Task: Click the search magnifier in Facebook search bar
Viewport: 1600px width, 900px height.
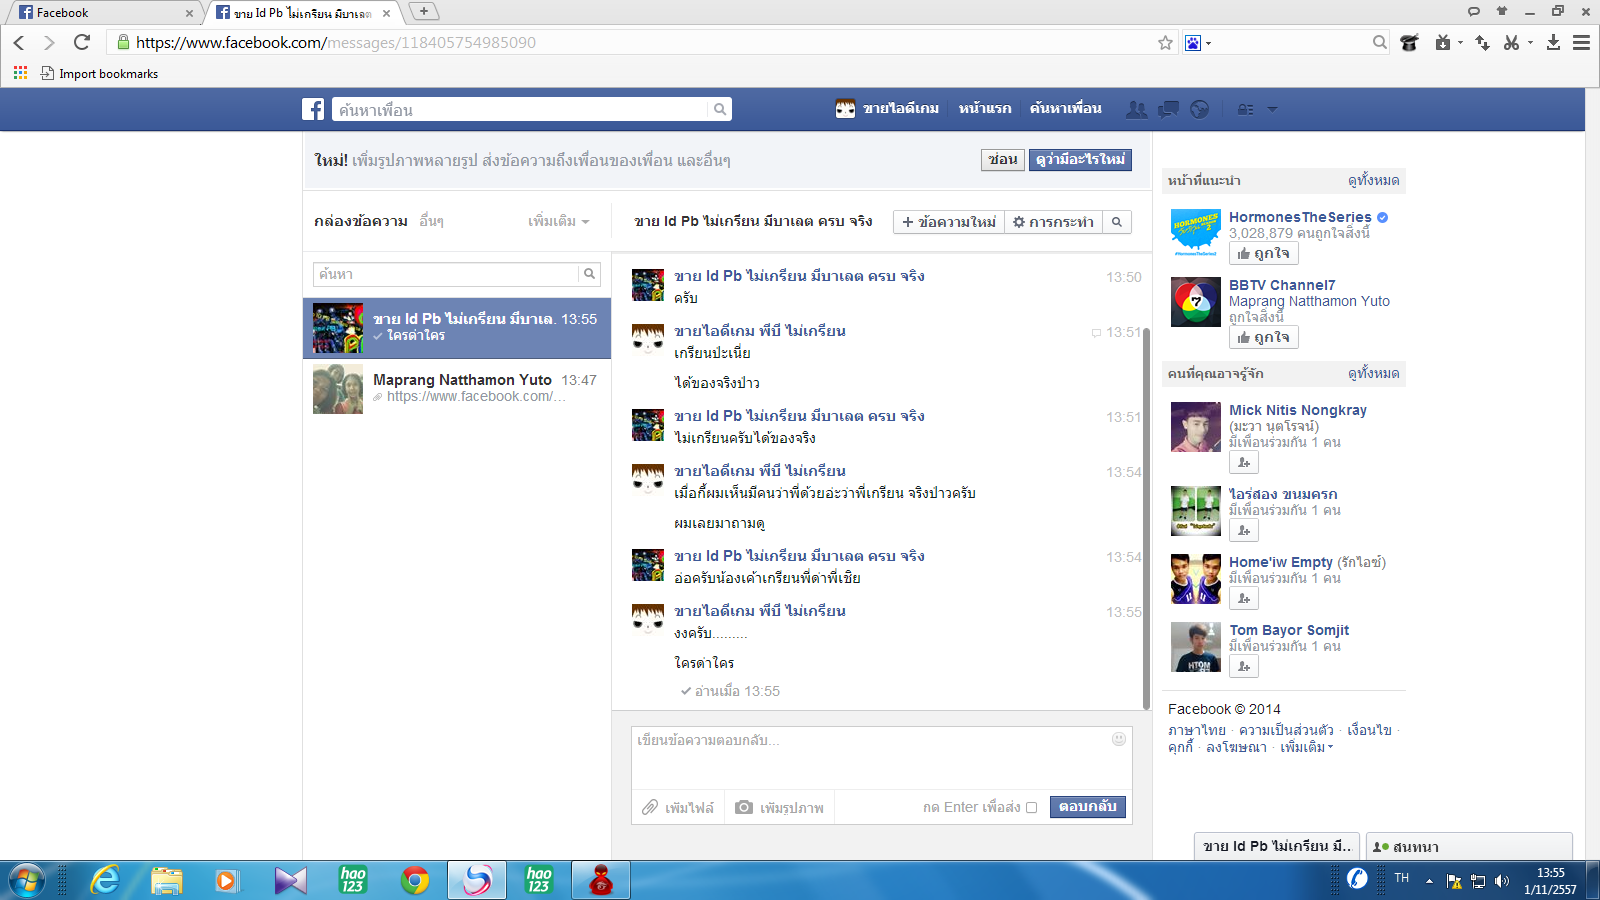Action: [719, 109]
